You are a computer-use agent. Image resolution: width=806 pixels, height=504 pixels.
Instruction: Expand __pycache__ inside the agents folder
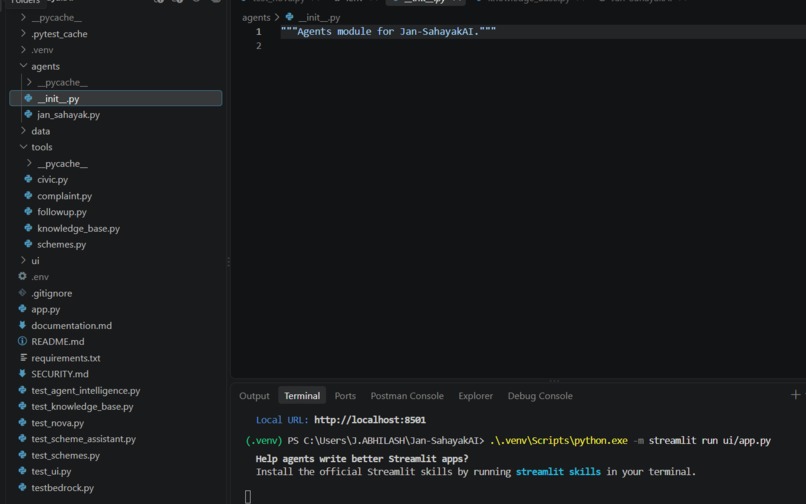(29, 82)
